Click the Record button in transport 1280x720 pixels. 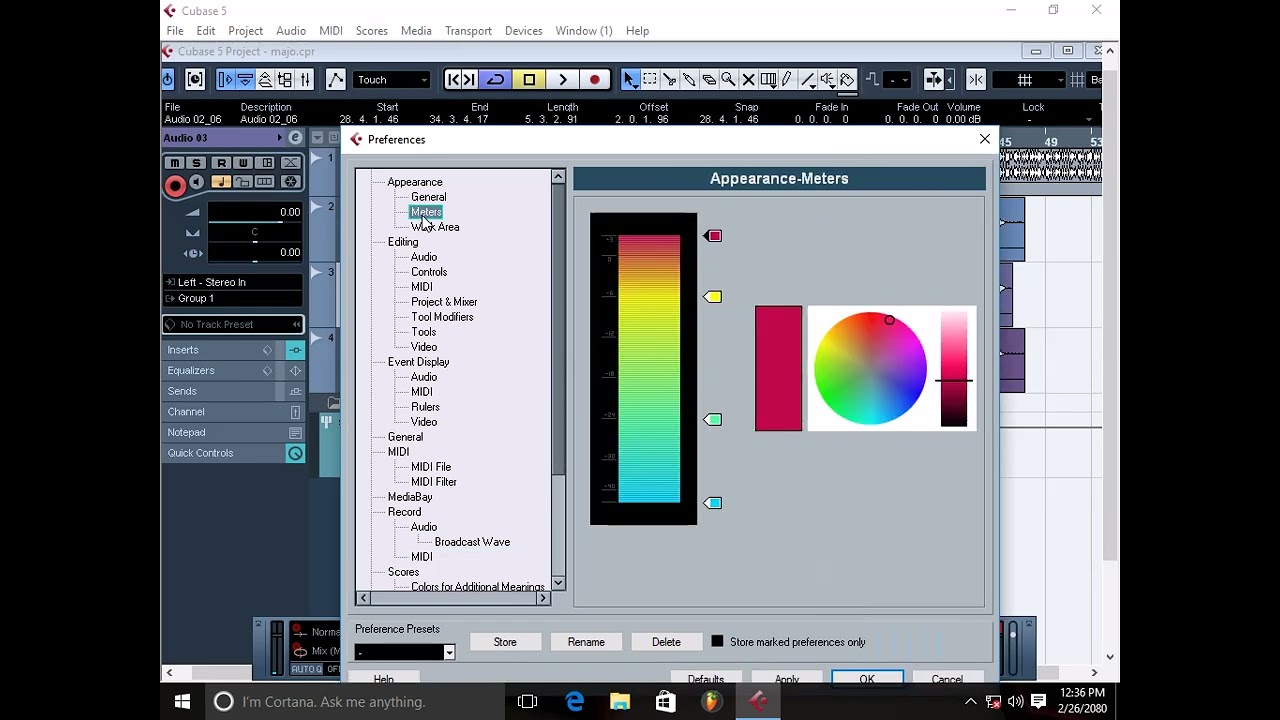595,80
